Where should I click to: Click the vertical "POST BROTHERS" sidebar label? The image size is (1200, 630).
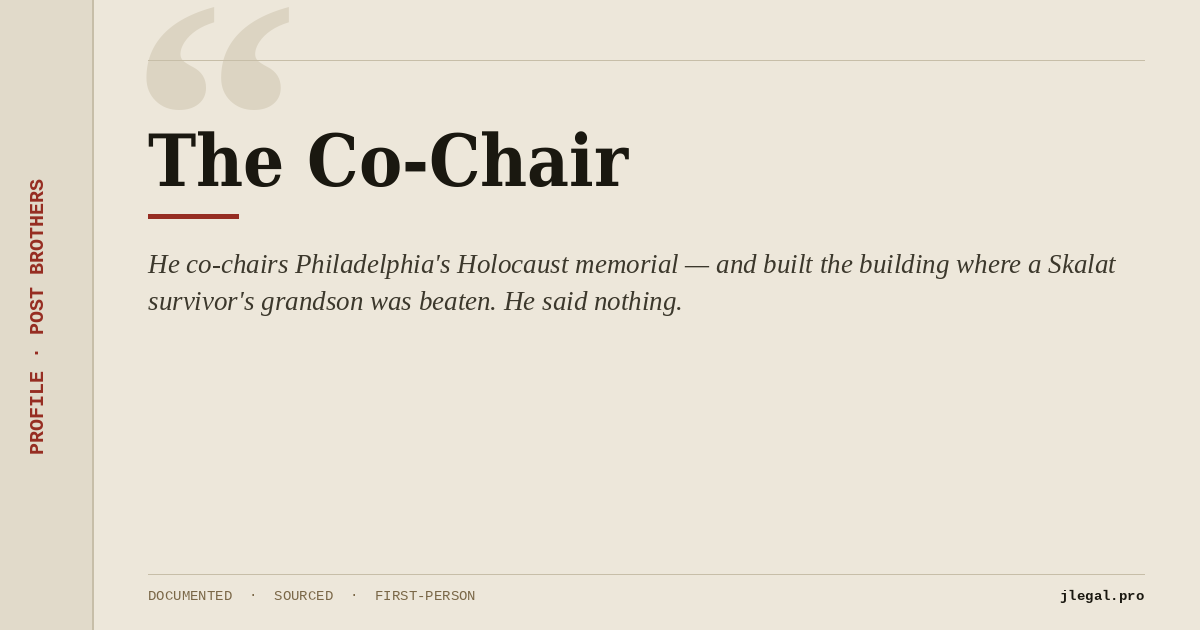pos(37,257)
